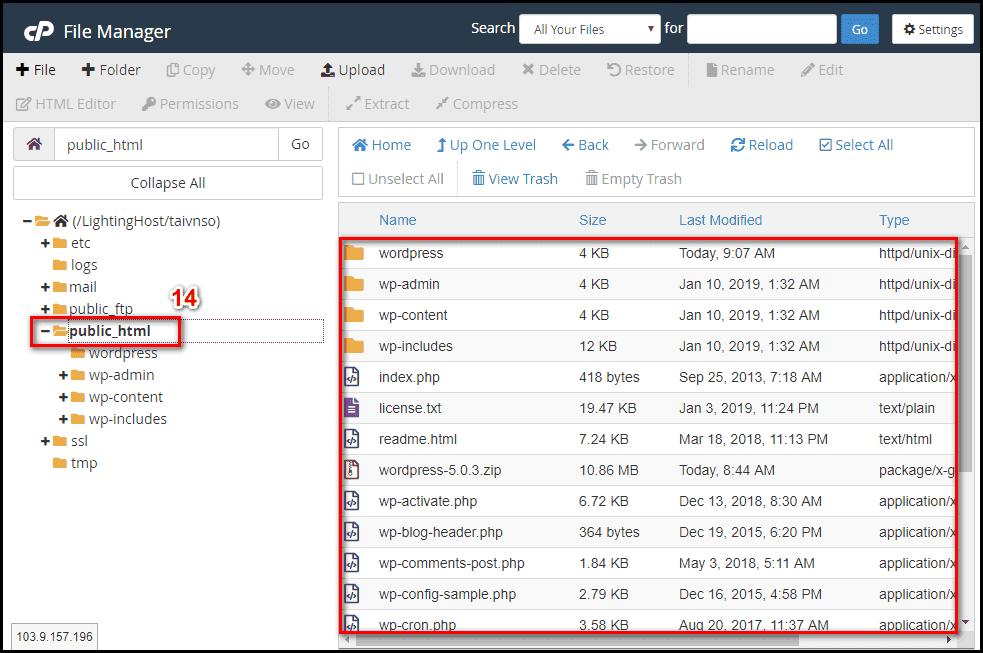Screen dimensions: 983x653
Task: Click the wordpress-5.0.3.zip archive icon
Action: tap(352, 469)
